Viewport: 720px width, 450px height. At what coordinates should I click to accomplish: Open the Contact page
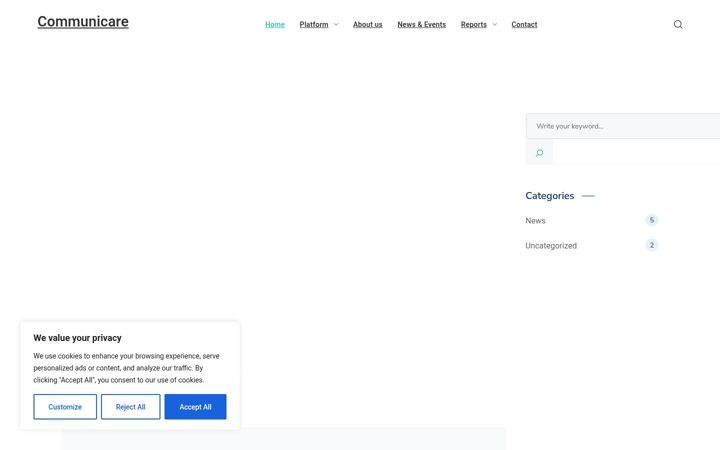click(x=524, y=24)
